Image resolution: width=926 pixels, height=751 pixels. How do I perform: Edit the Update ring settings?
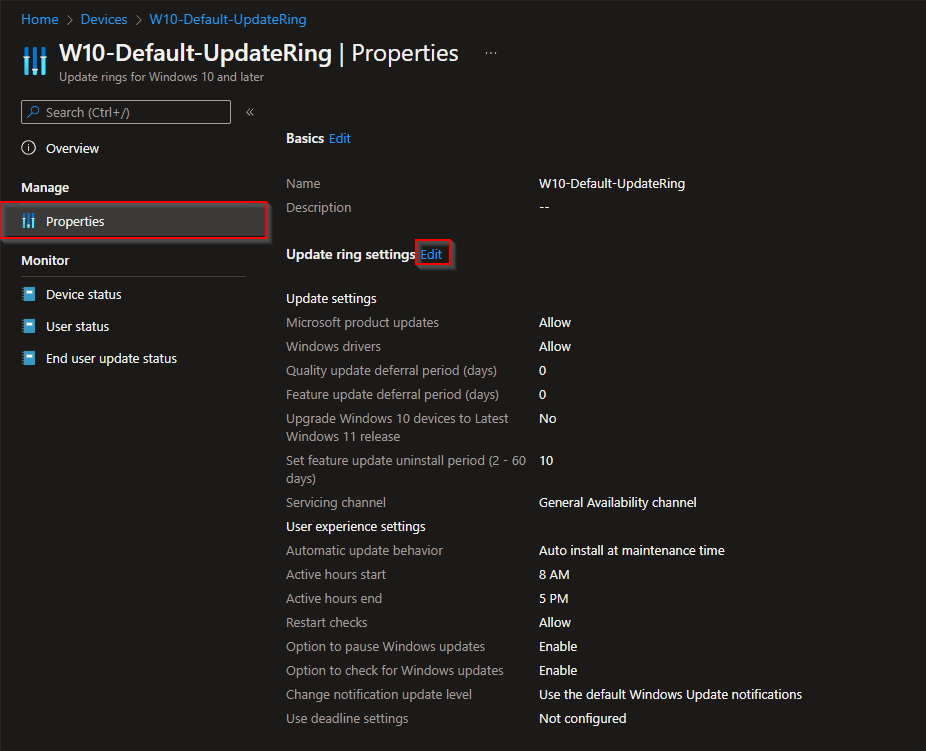[x=431, y=254]
